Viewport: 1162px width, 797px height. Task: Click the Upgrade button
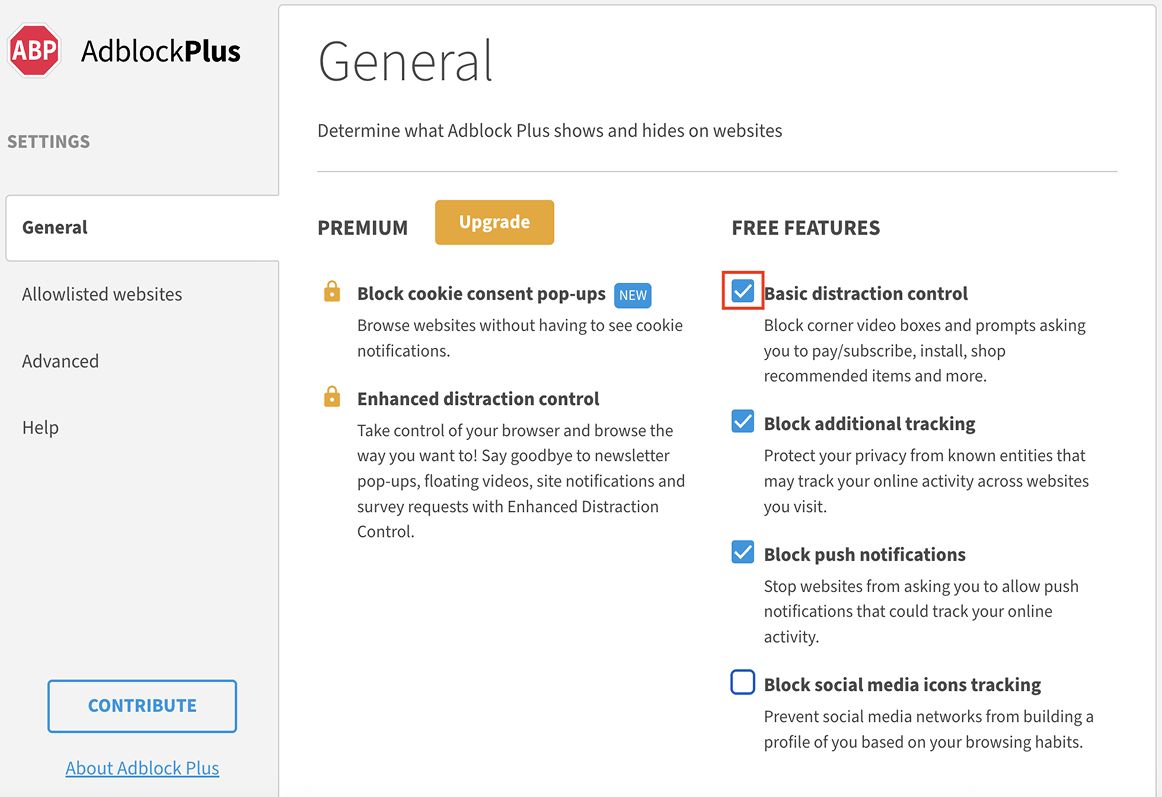click(494, 222)
